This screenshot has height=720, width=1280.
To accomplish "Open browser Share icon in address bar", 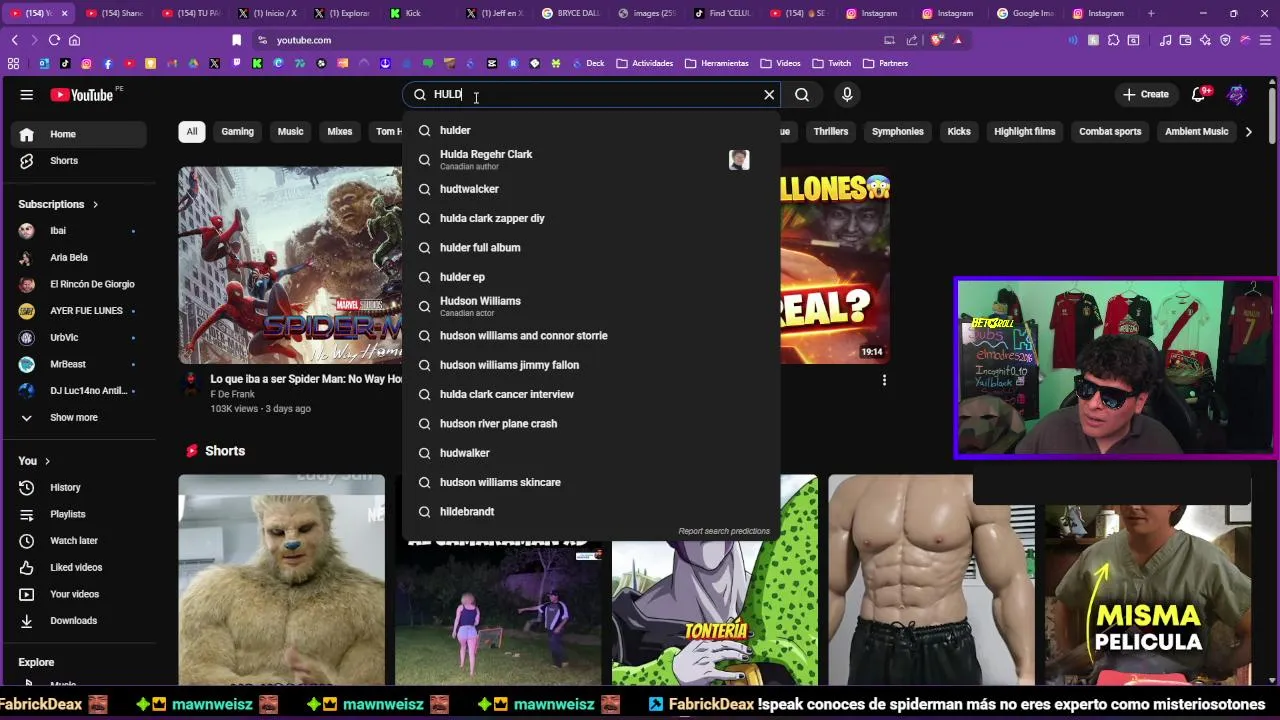I will click(912, 40).
